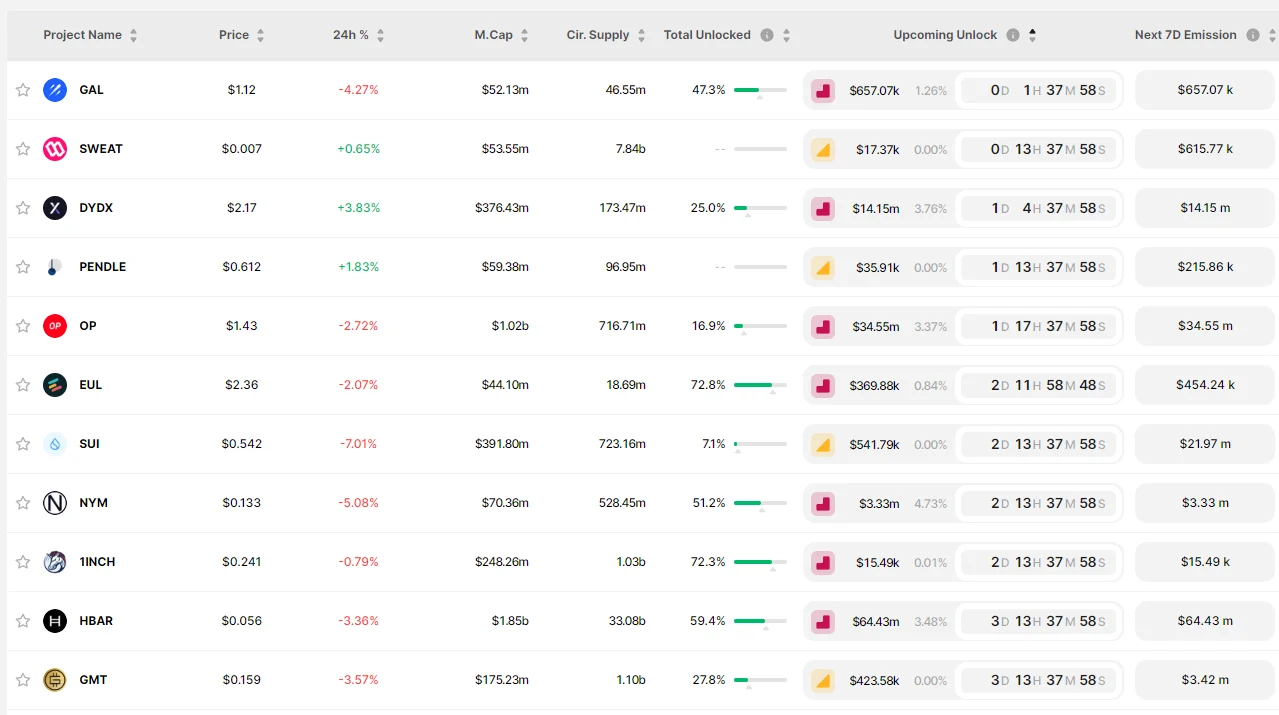Viewport: 1279px width, 715px height.
Task: Click the EUL total unlocked progress bar
Action: click(x=759, y=385)
